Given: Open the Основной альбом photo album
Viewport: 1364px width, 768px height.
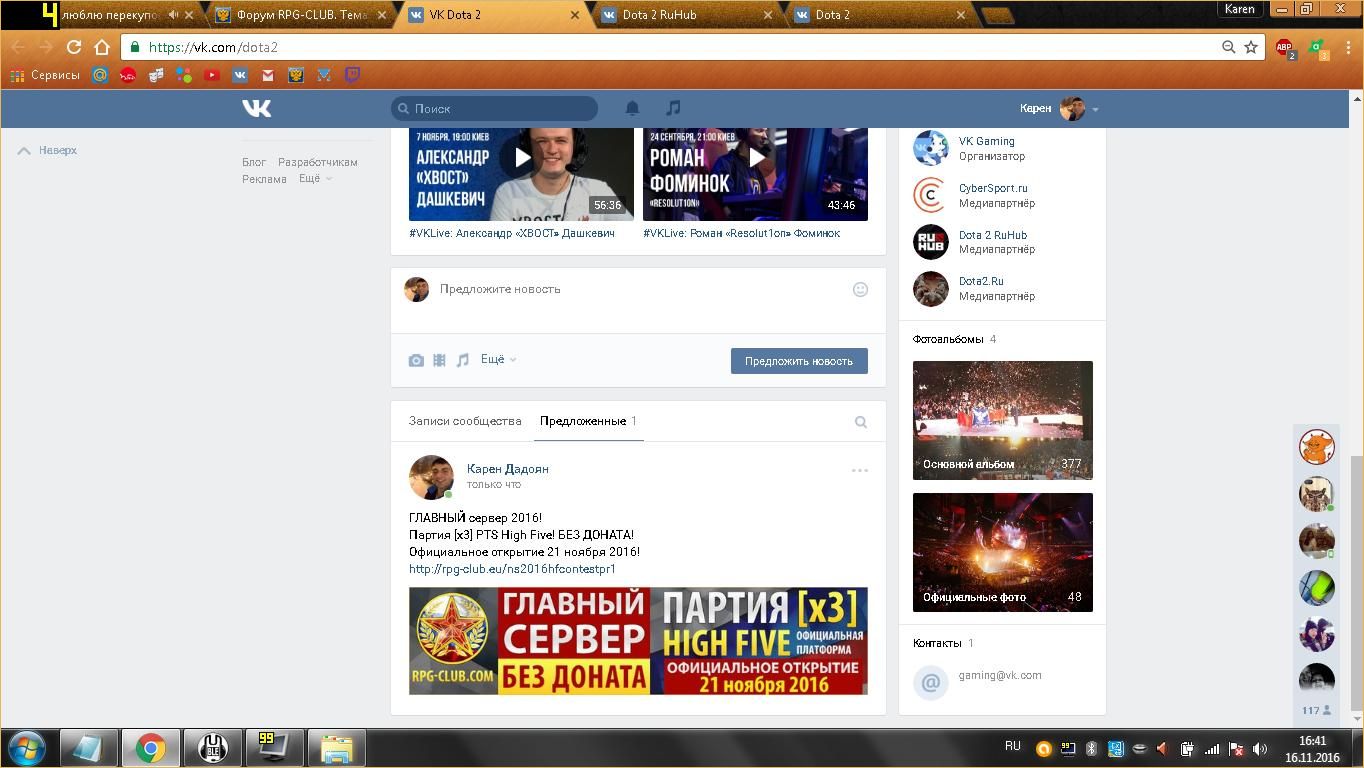Looking at the screenshot, I should coord(1003,420).
